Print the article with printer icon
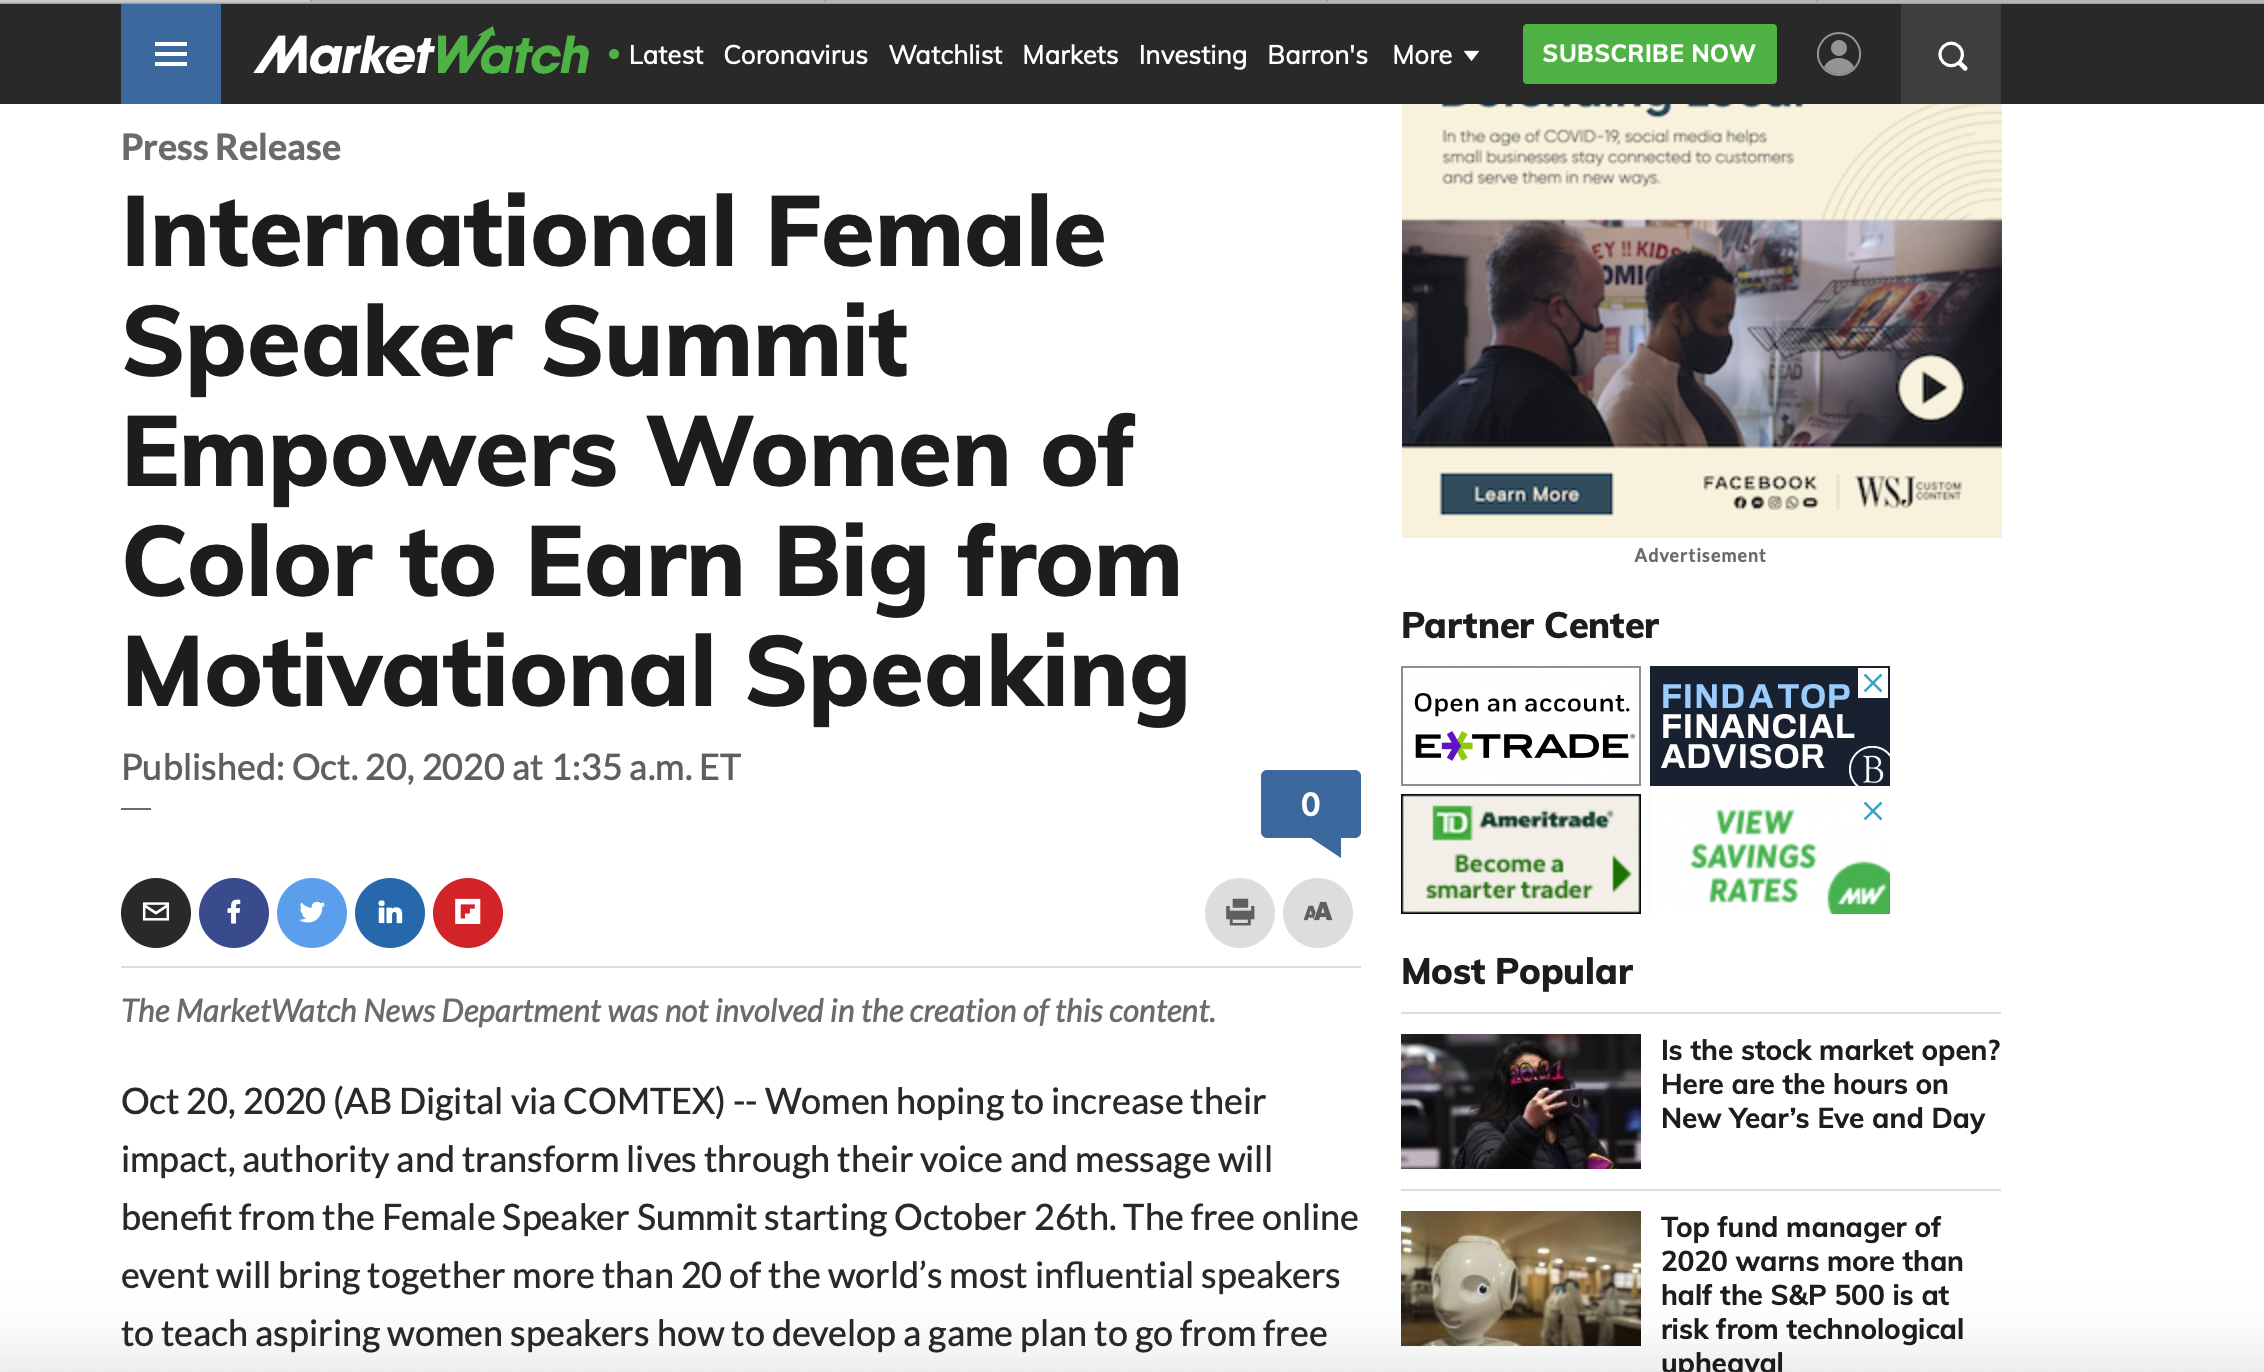 [x=1240, y=912]
